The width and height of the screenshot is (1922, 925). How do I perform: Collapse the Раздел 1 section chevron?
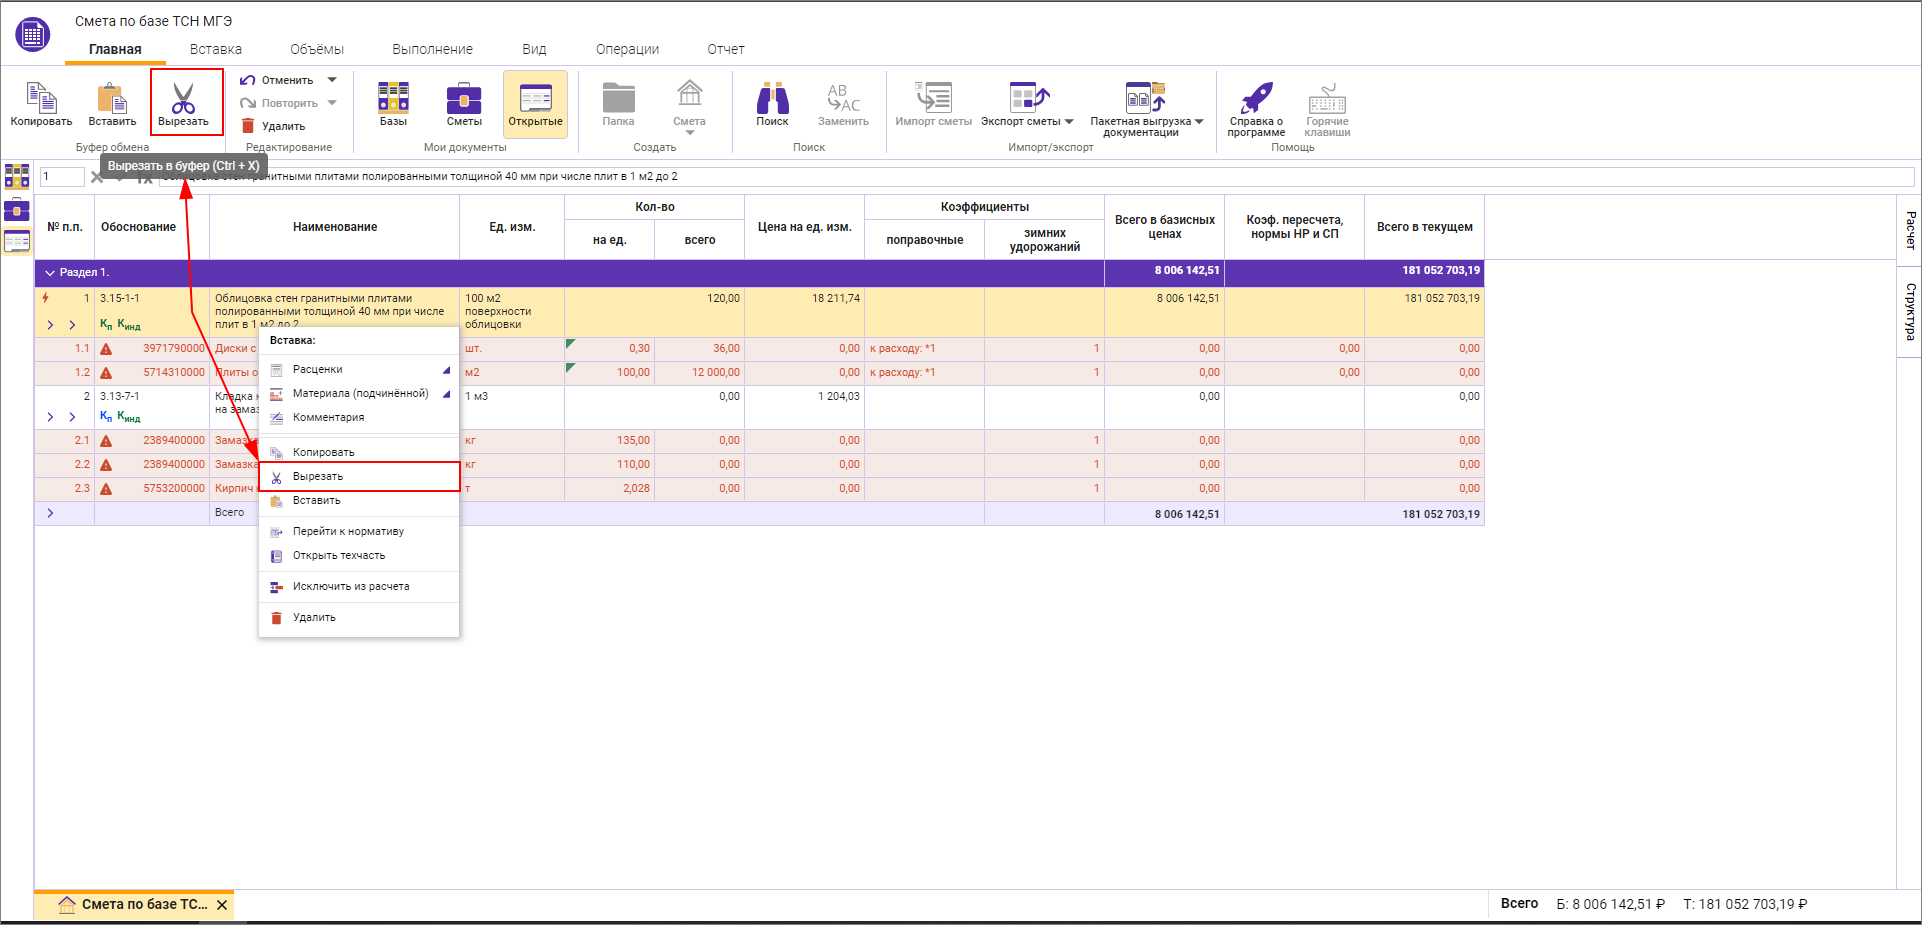point(49,272)
